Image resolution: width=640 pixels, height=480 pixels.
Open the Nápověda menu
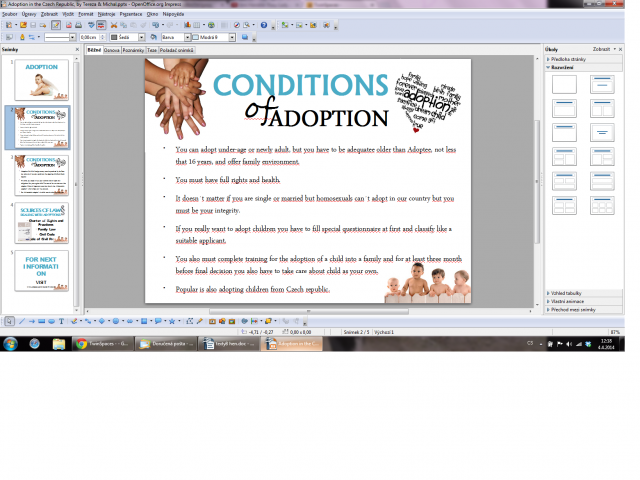173,14
